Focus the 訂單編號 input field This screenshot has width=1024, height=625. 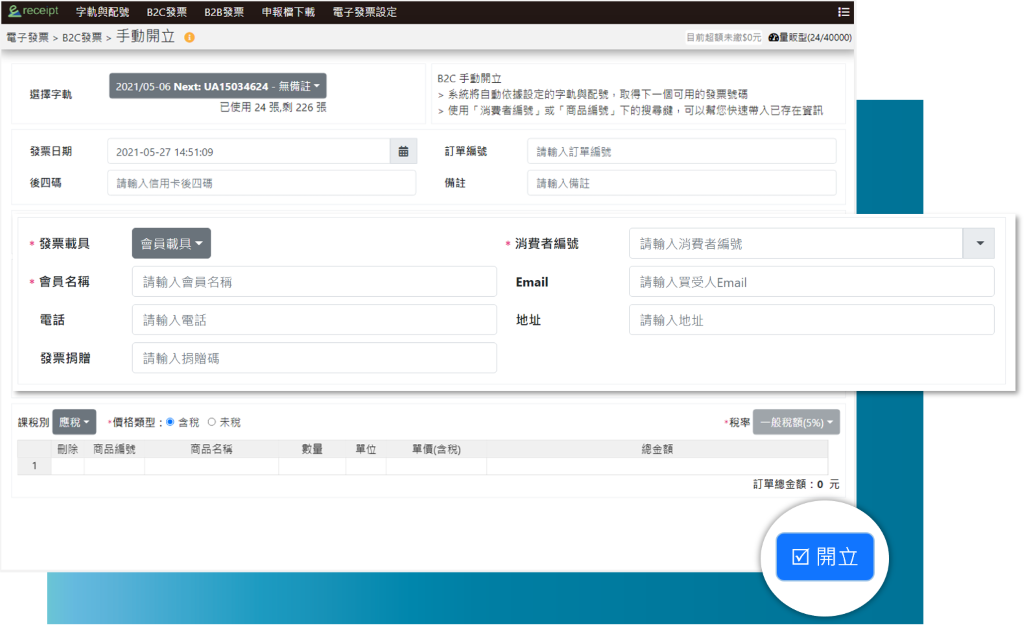[681, 152]
